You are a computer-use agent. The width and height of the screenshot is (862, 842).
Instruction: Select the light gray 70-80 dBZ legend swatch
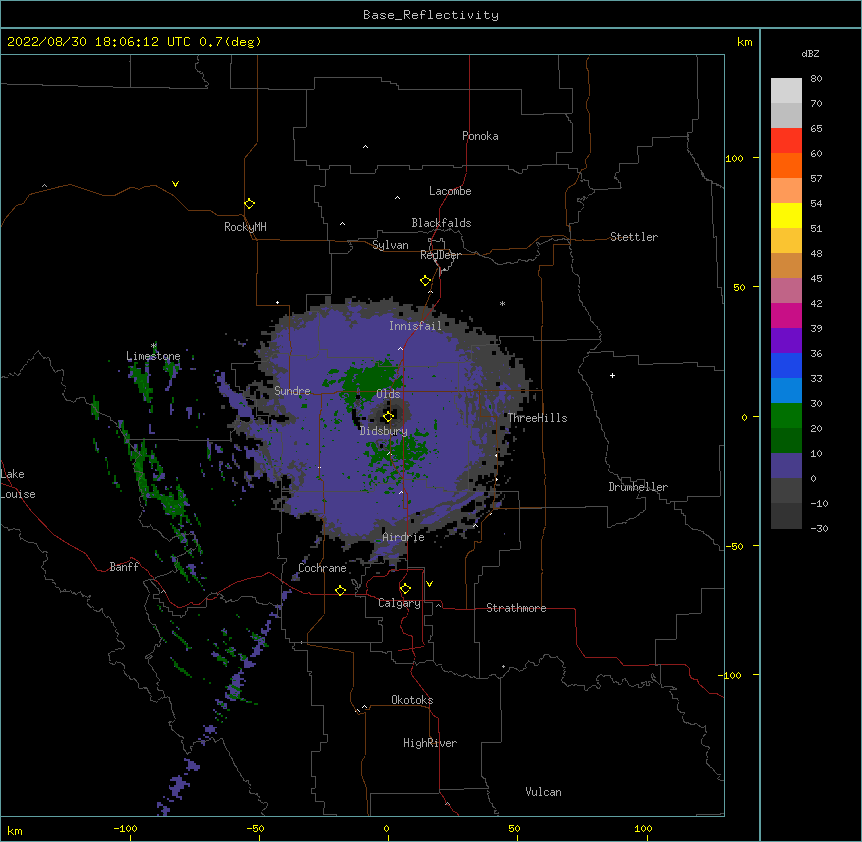pos(786,91)
